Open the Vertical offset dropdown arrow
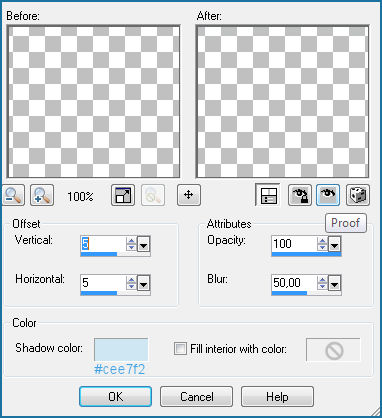This screenshot has width=382, height=418. (x=144, y=245)
